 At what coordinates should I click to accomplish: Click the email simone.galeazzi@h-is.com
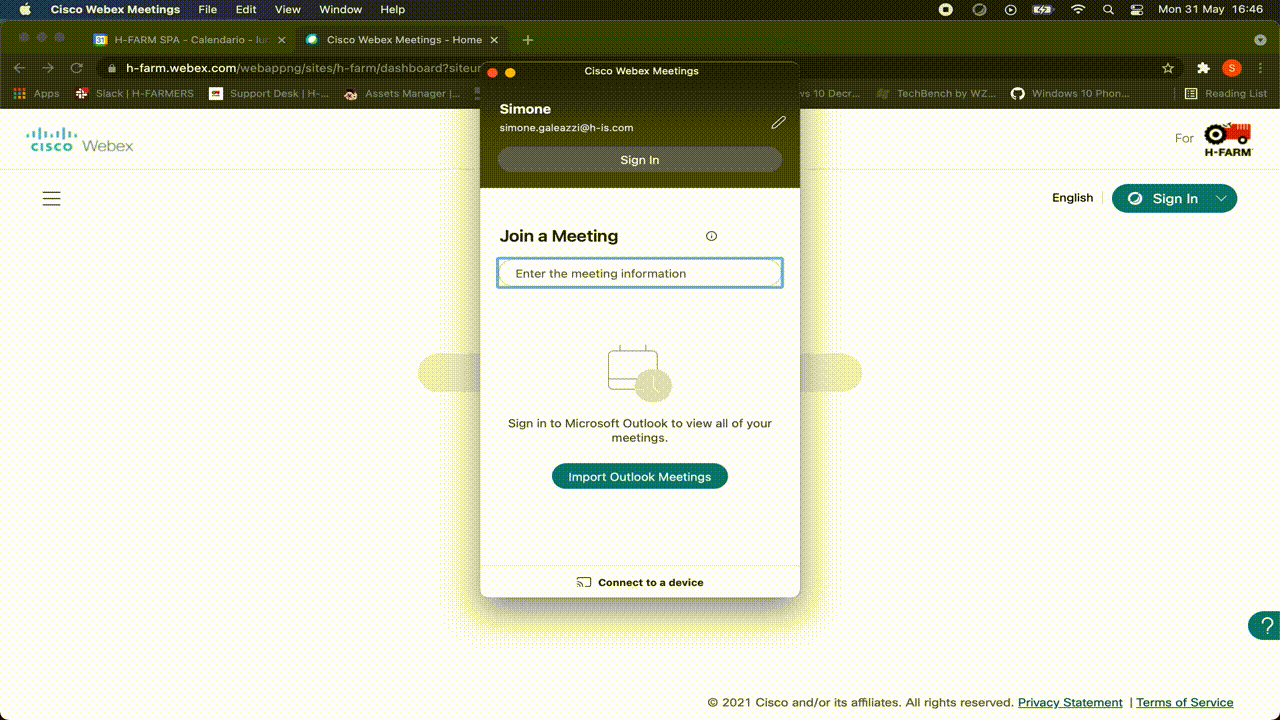coord(566,128)
